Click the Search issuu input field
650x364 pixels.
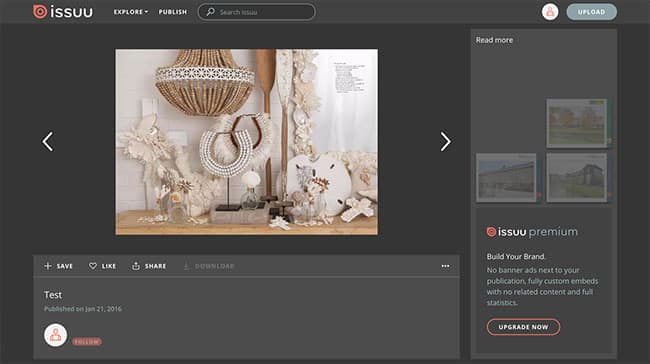(257, 12)
